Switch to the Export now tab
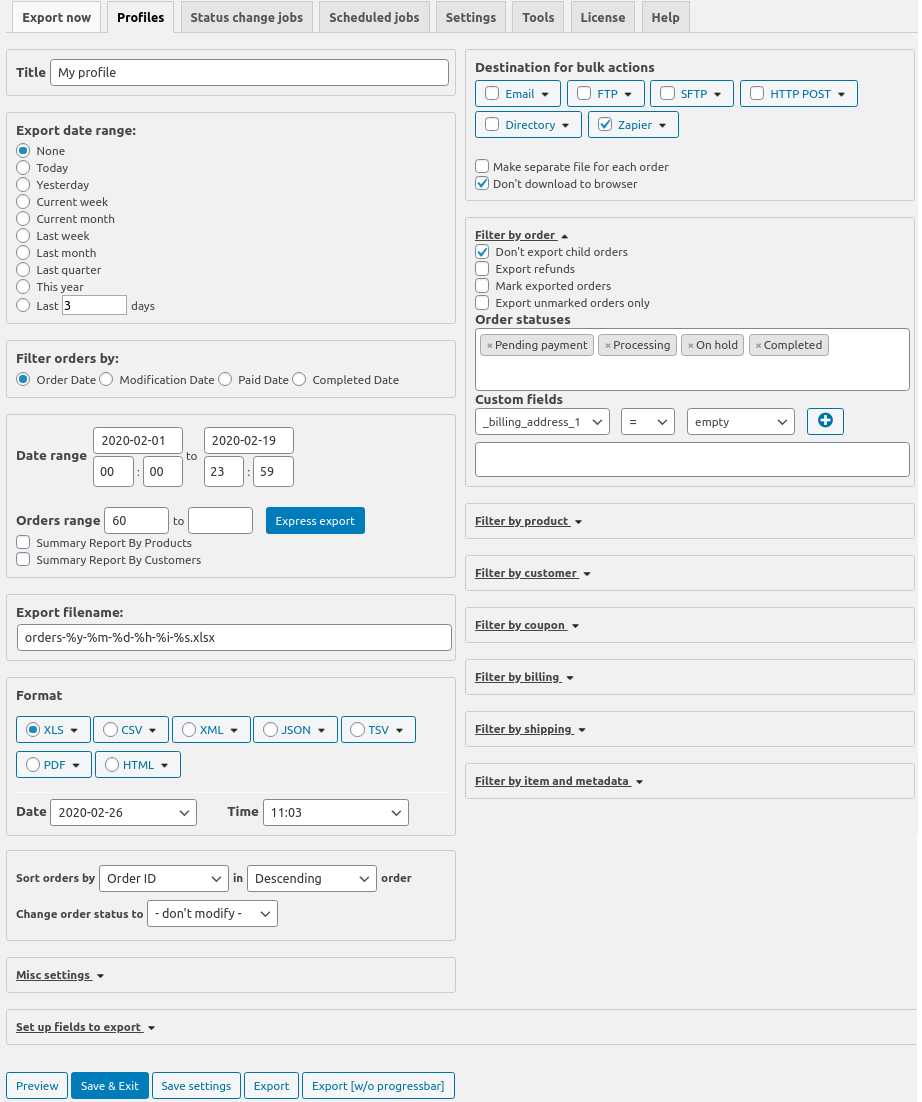Screen dimensions: 922x1102 click(x=57, y=18)
